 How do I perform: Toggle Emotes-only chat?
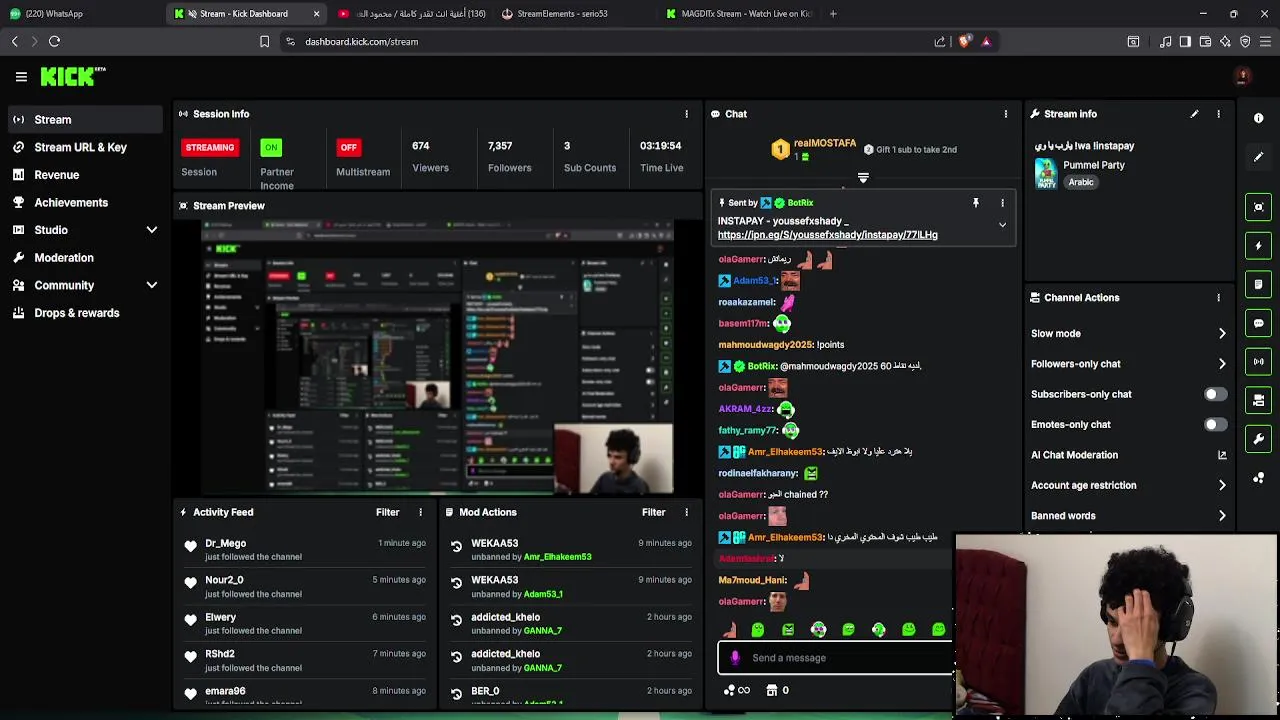coord(1215,425)
